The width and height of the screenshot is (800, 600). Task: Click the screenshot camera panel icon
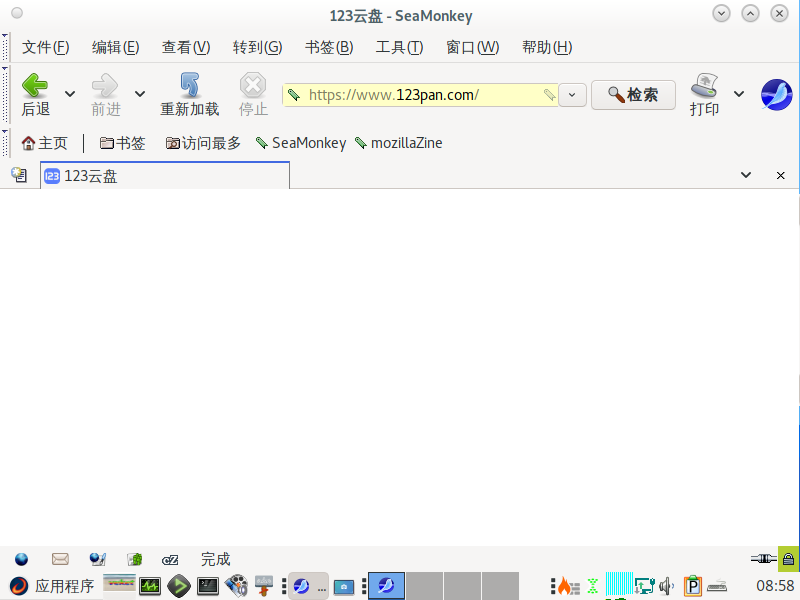coord(344,587)
